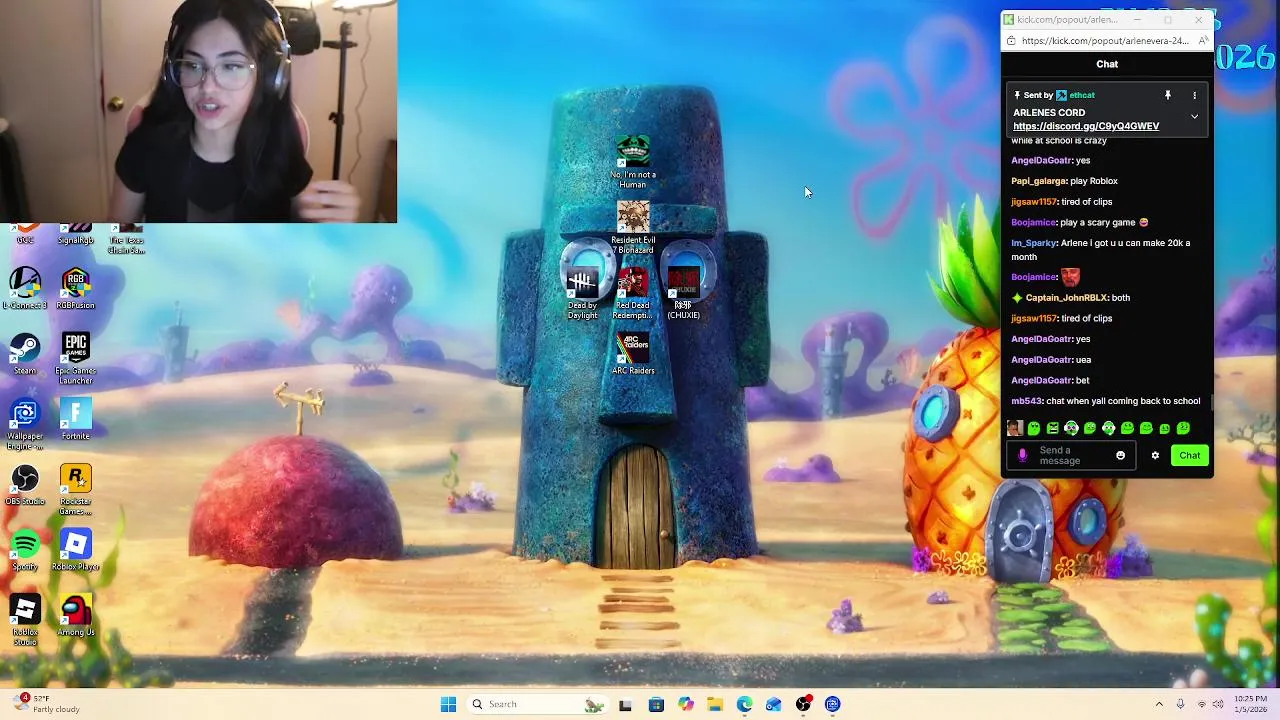Select the first face emote in emote row
Image resolution: width=1280 pixels, height=720 pixels.
coord(1015,428)
